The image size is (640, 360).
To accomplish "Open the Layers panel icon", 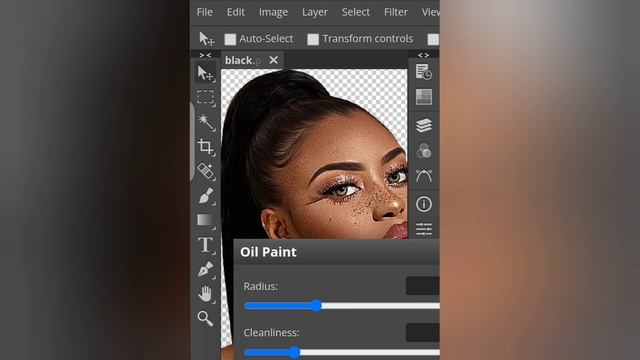I will pos(424,125).
